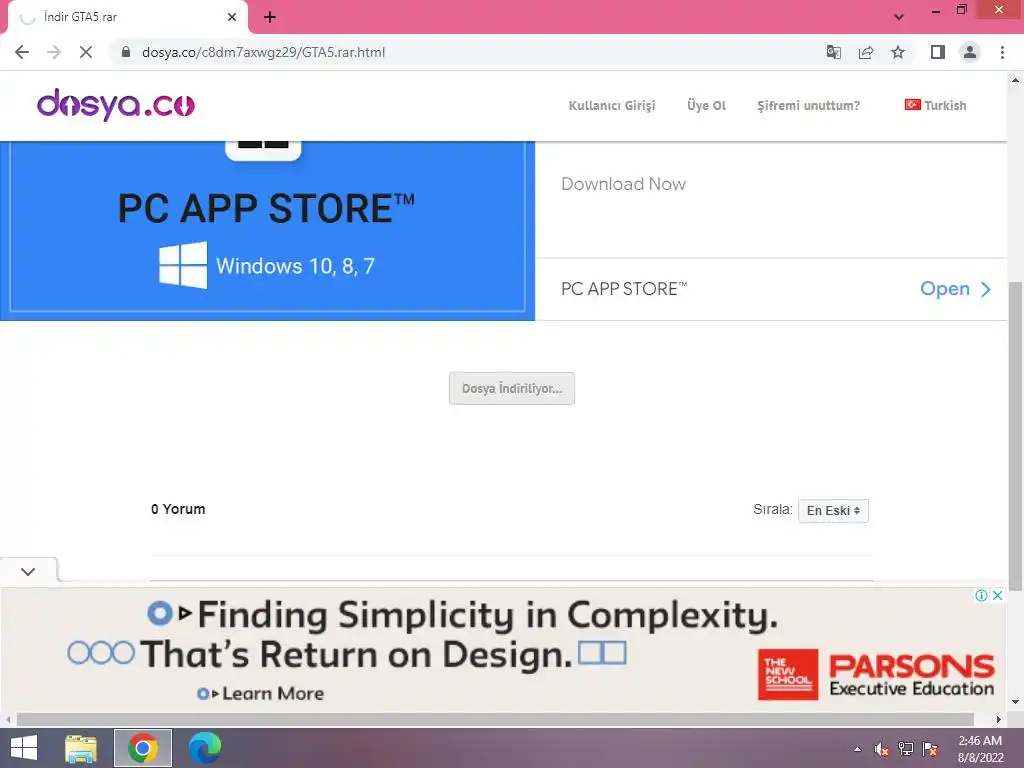
Task: View site security lock info
Action: point(126,52)
